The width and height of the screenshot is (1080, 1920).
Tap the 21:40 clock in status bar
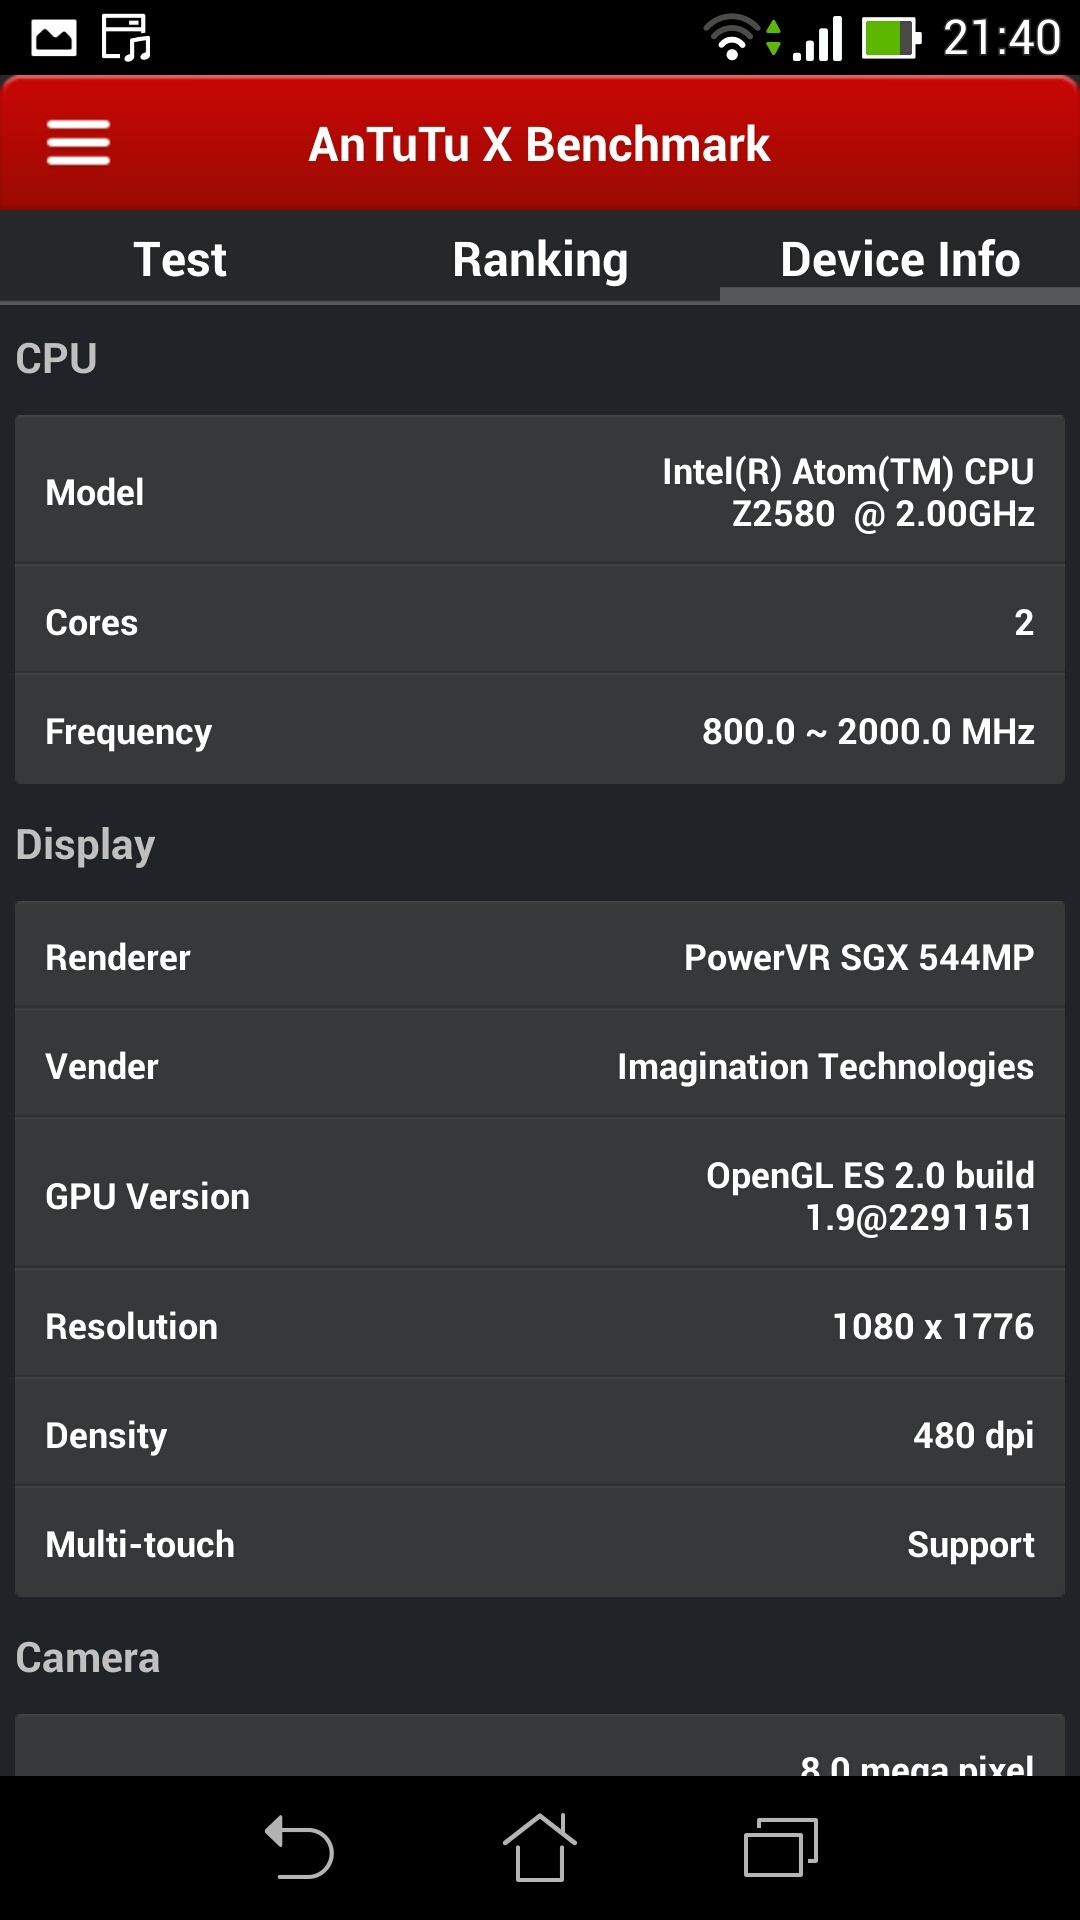pyautogui.click(x=1001, y=38)
